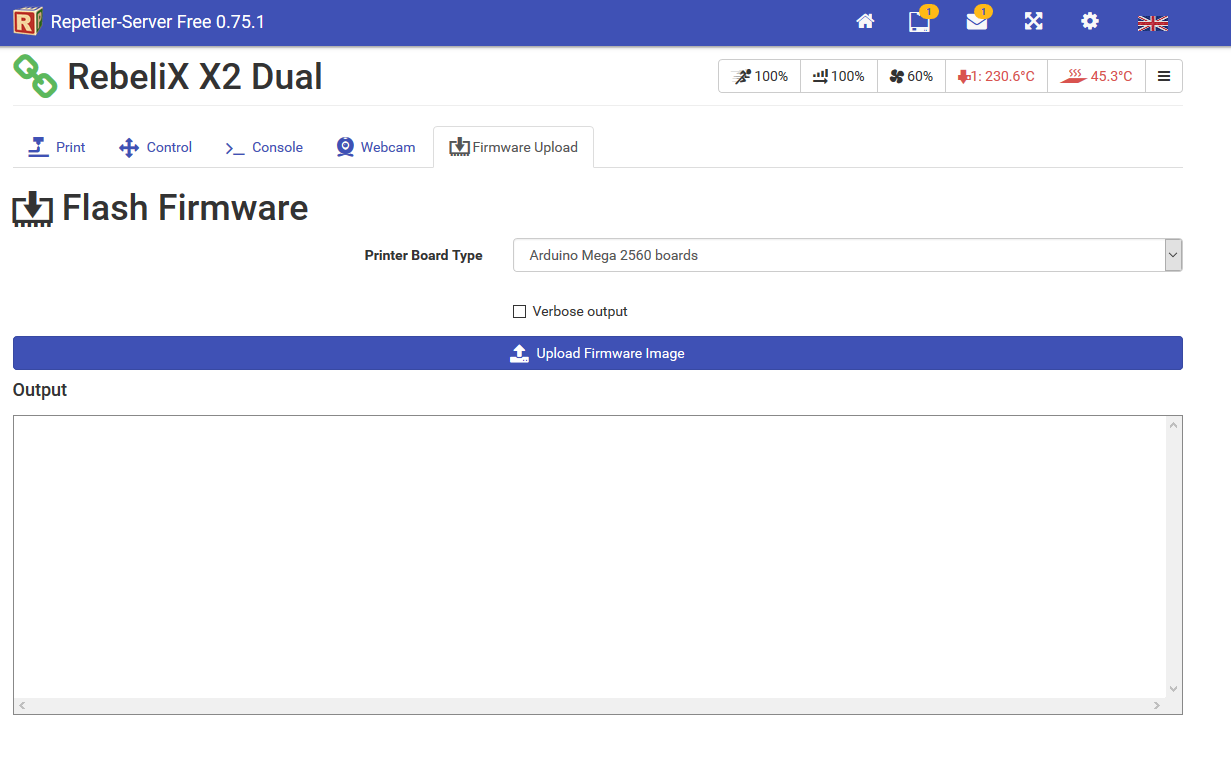Open the 100% speed multiplier control

pyautogui.click(x=760, y=76)
